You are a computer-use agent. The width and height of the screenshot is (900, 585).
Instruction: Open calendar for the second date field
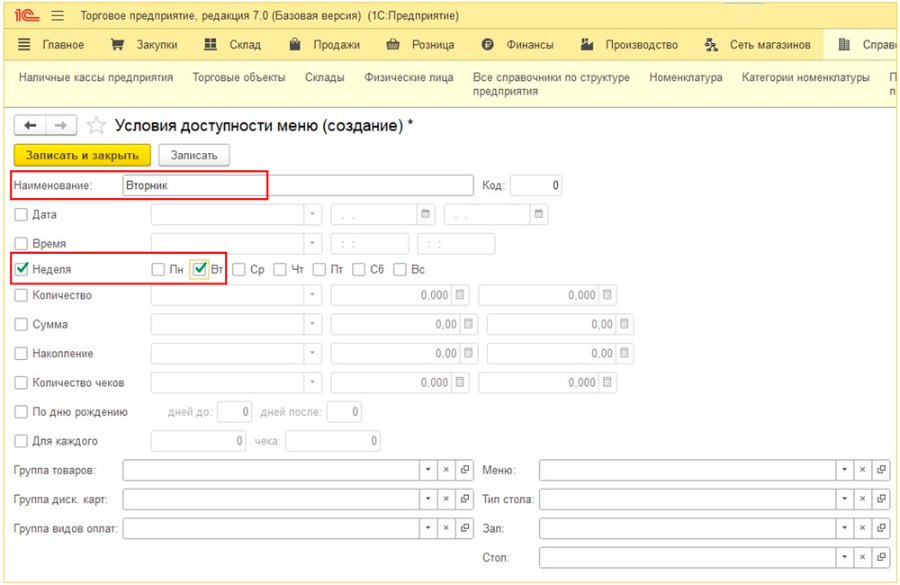coord(538,214)
